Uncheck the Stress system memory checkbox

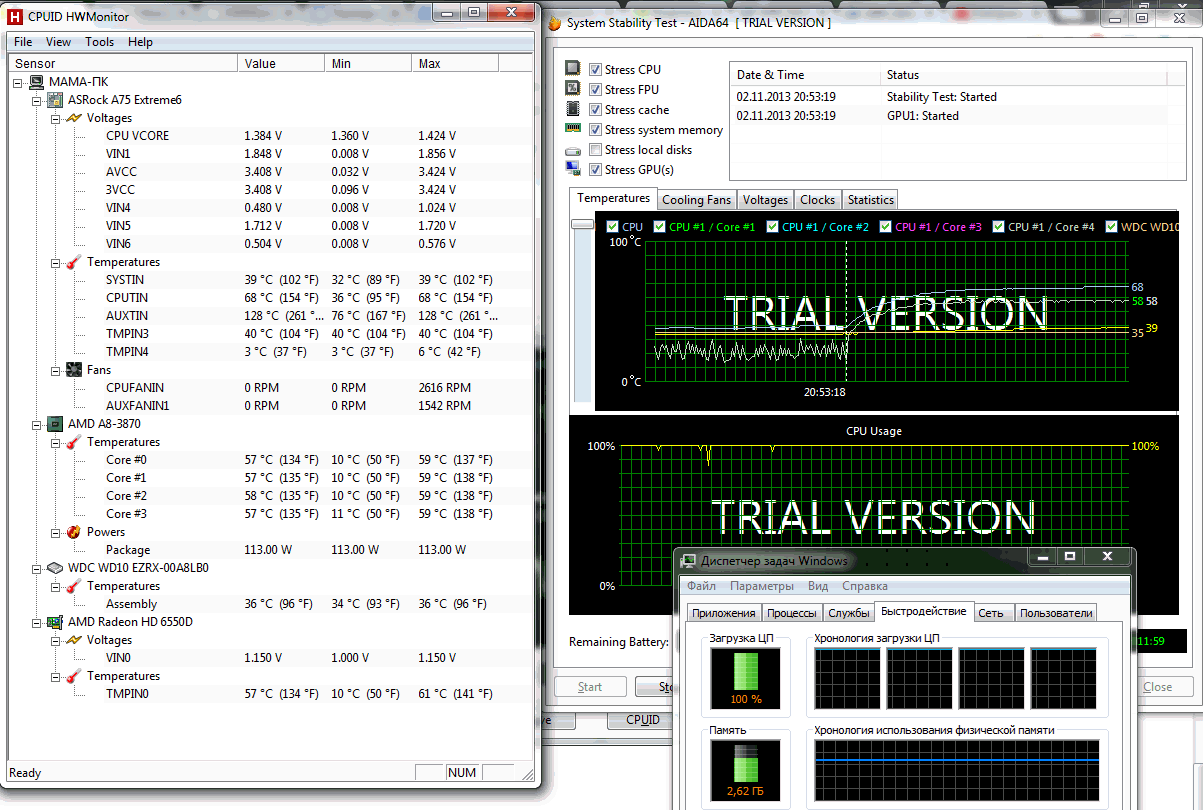(x=595, y=130)
